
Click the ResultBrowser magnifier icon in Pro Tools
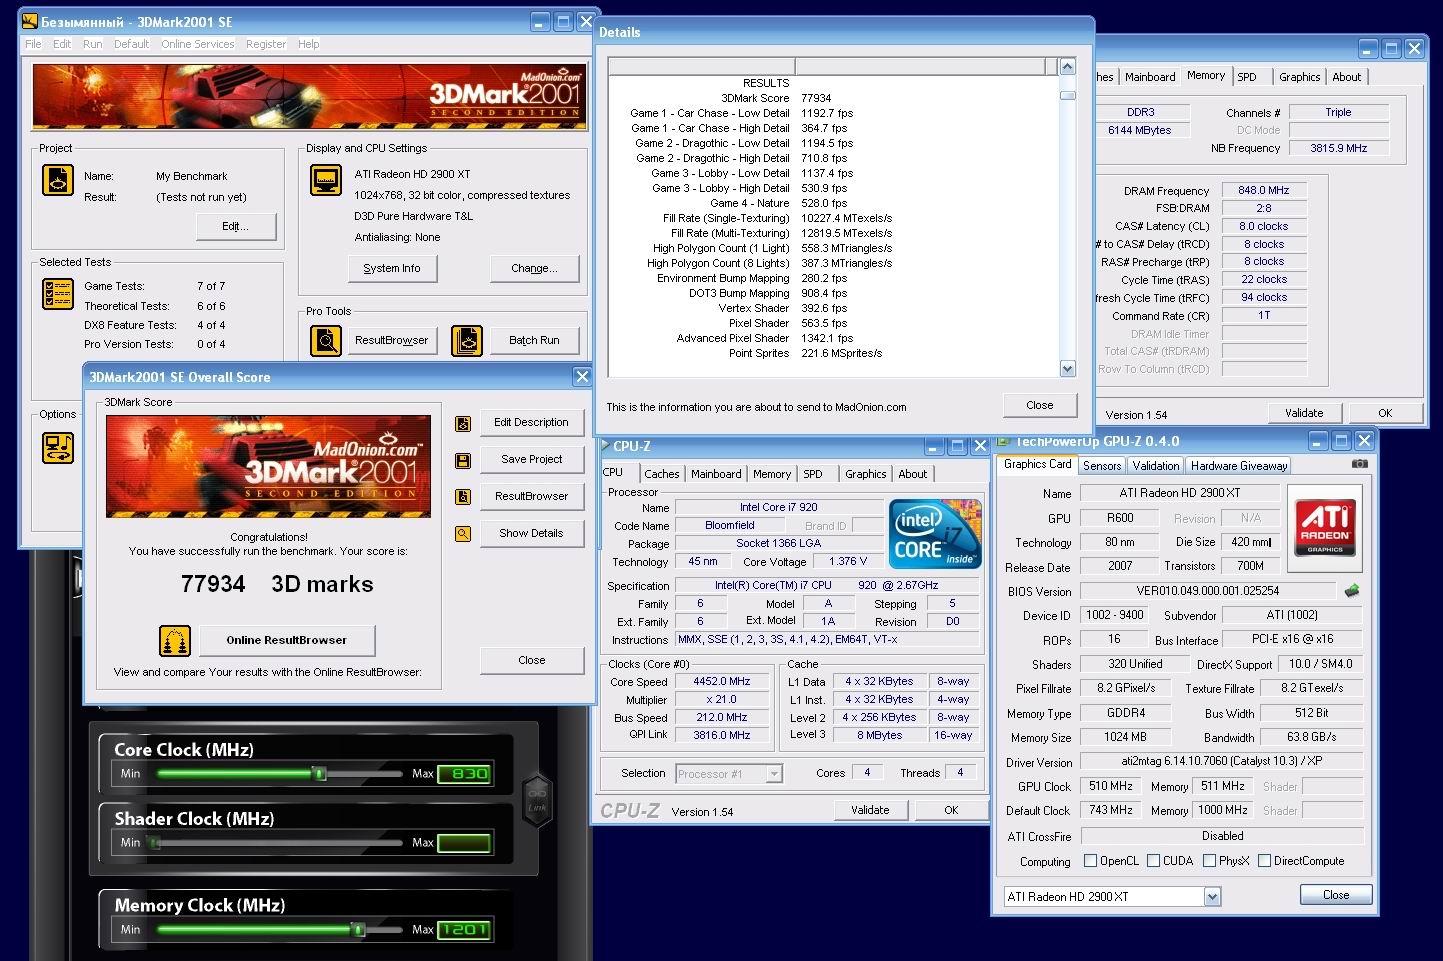[x=326, y=341]
